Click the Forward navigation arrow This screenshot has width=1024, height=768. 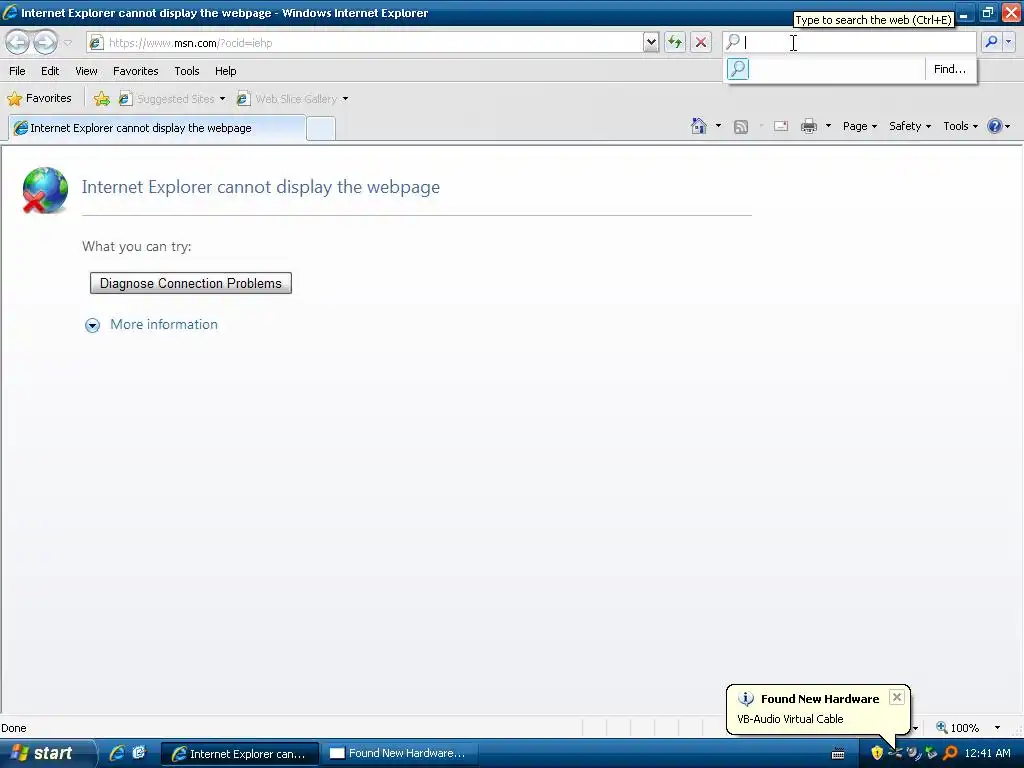(46, 43)
